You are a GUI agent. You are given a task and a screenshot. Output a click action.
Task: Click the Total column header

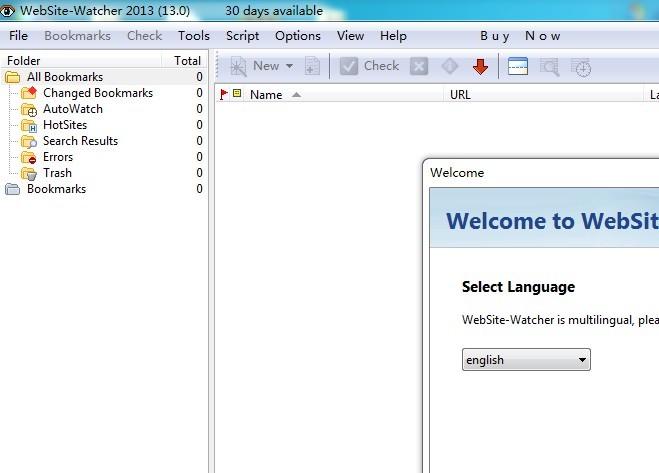click(x=185, y=61)
